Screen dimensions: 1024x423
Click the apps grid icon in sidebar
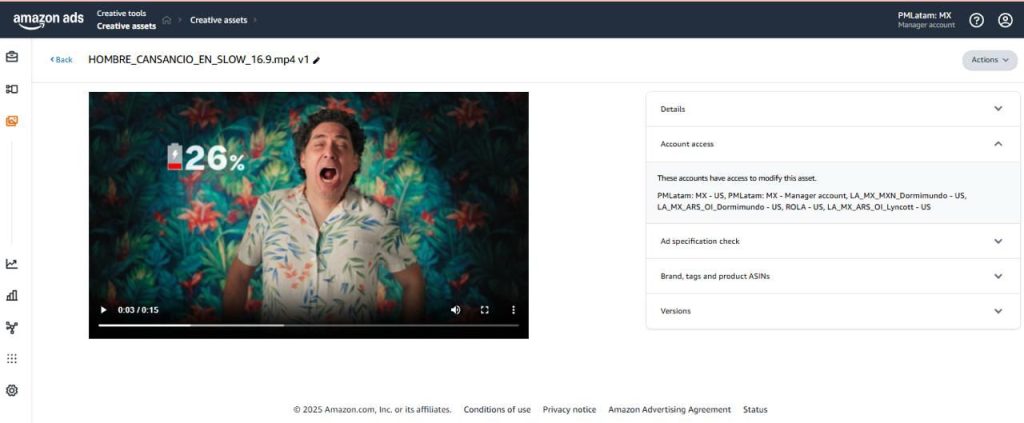coord(12,358)
